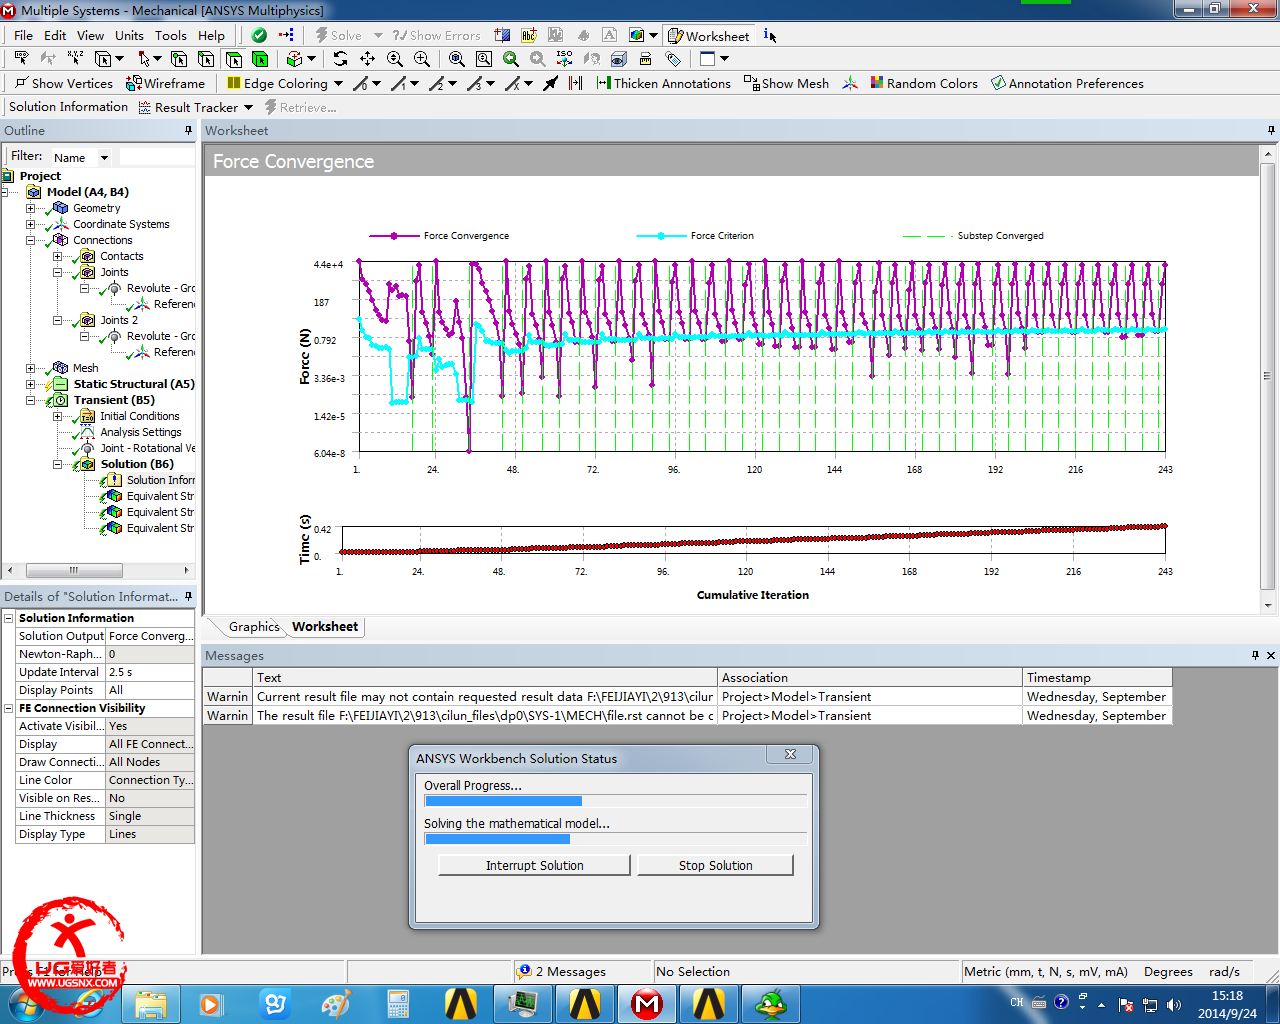Open the Units menu
This screenshot has height=1024, width=1280.
click(x=129, y=35)
